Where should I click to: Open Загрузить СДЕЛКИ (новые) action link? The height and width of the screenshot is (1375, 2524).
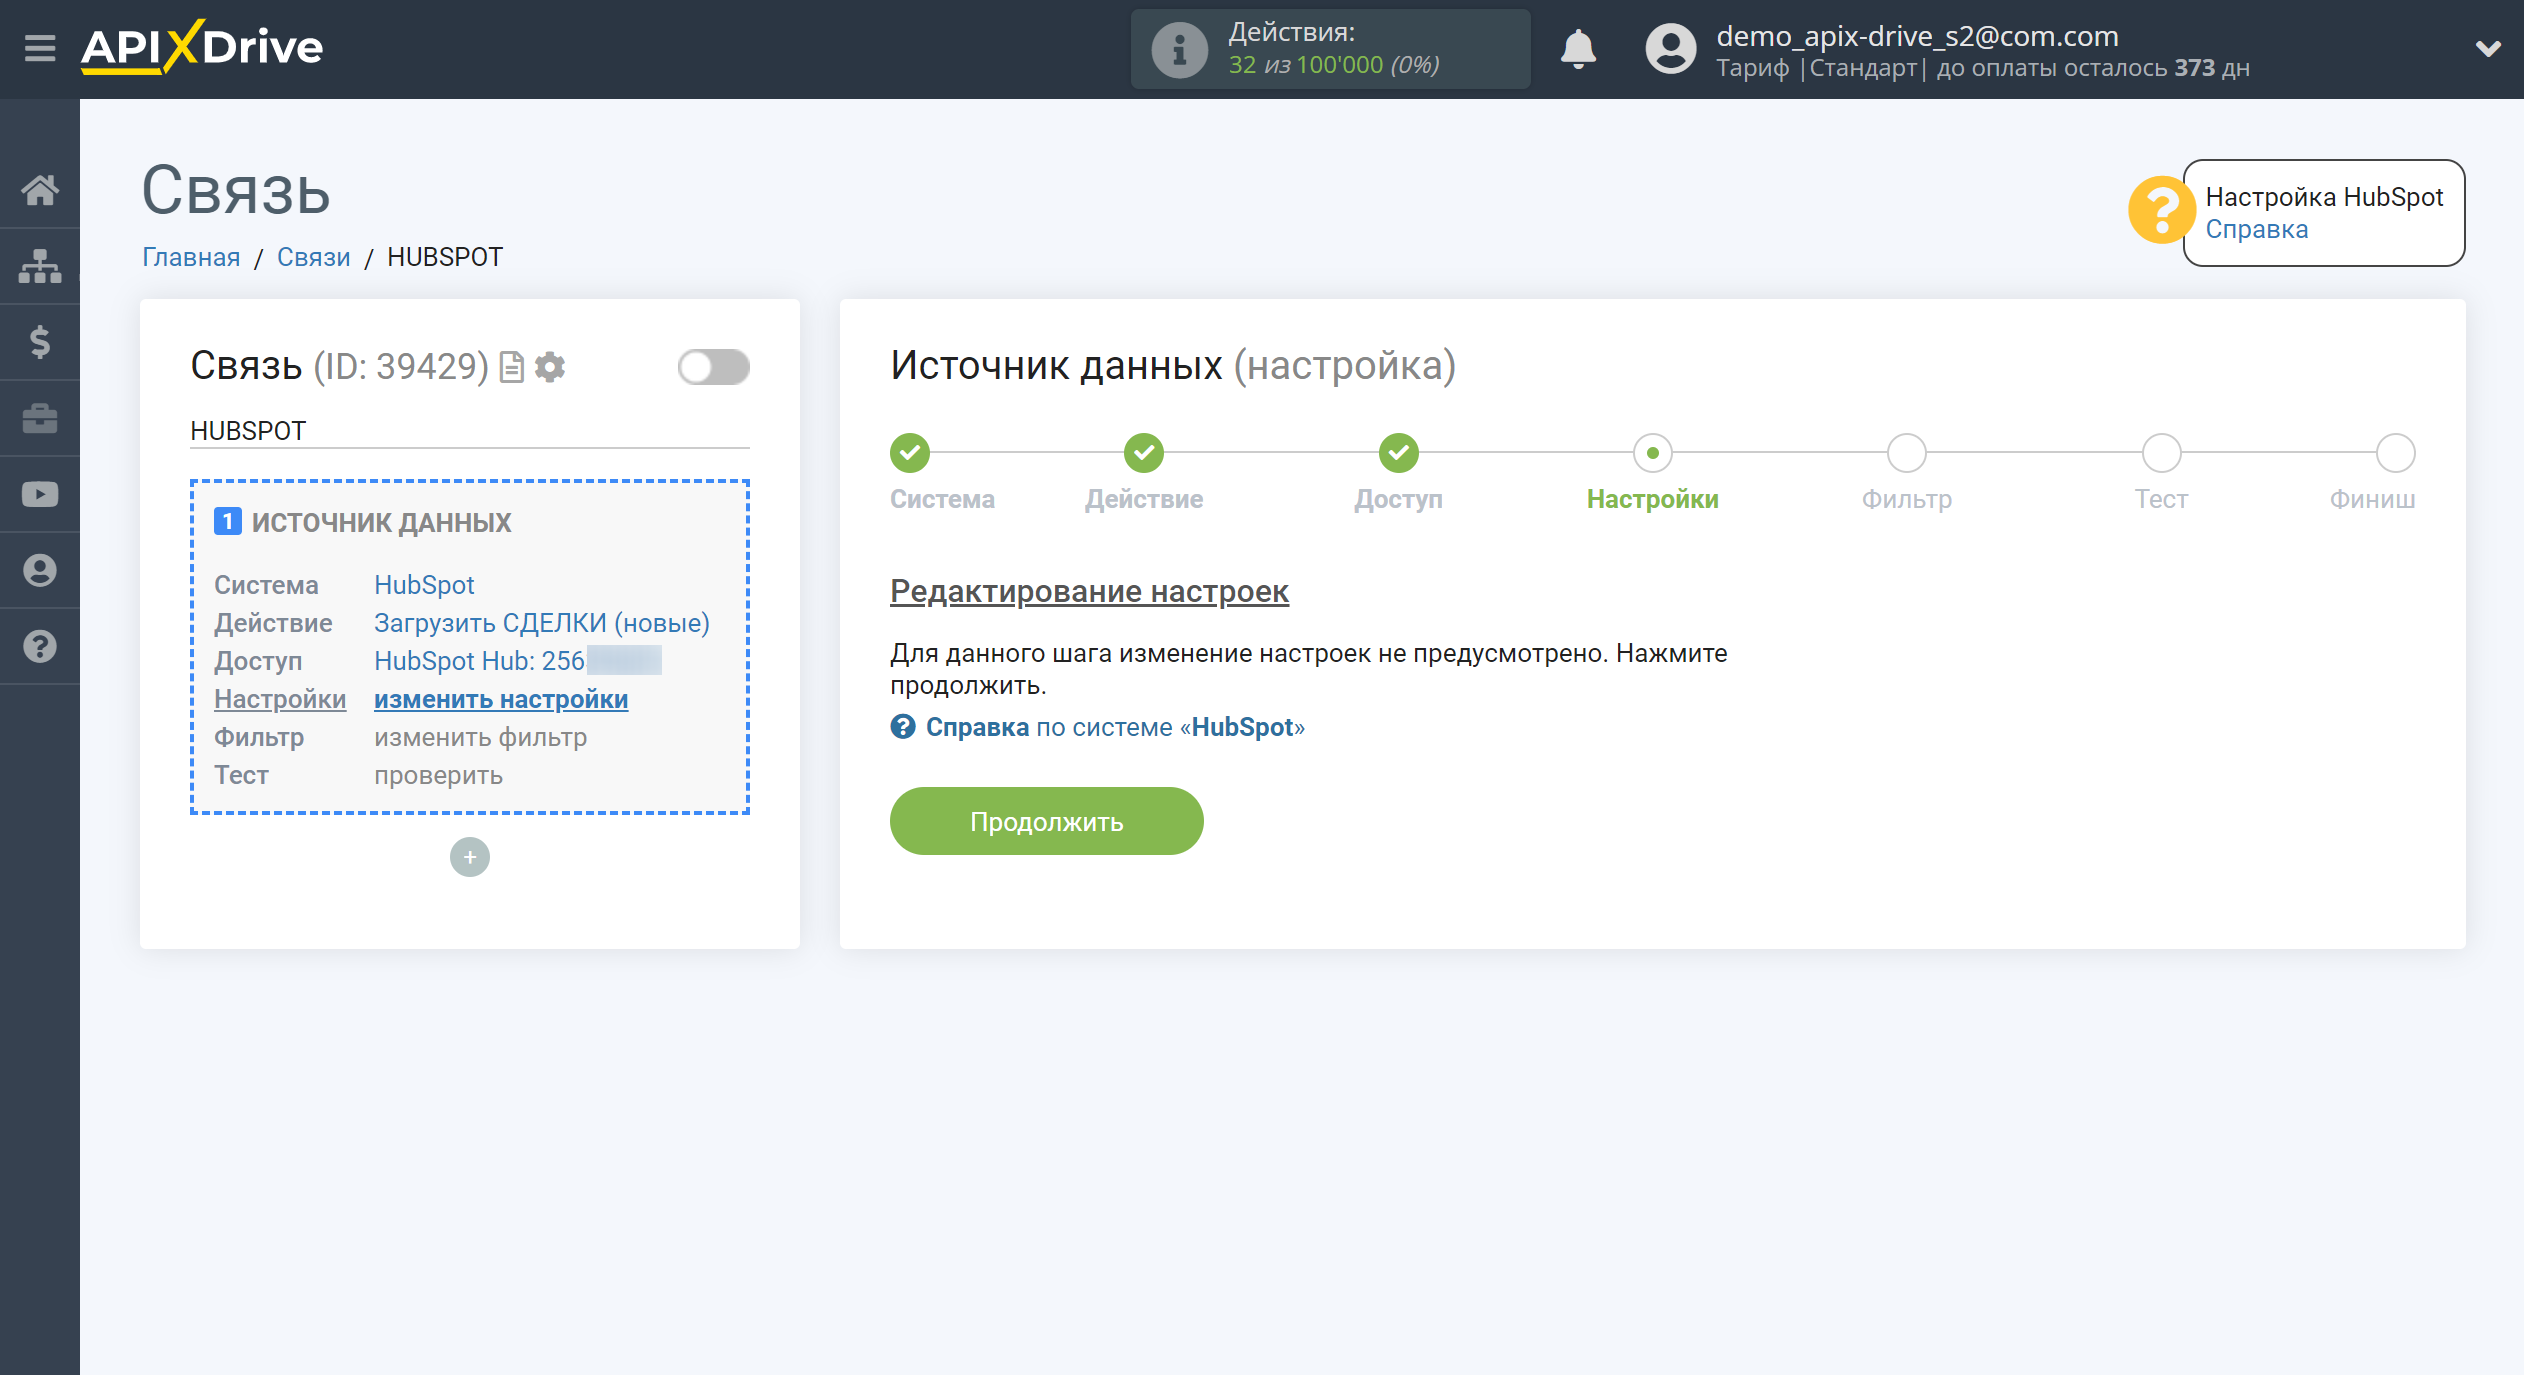click(541, 623)
